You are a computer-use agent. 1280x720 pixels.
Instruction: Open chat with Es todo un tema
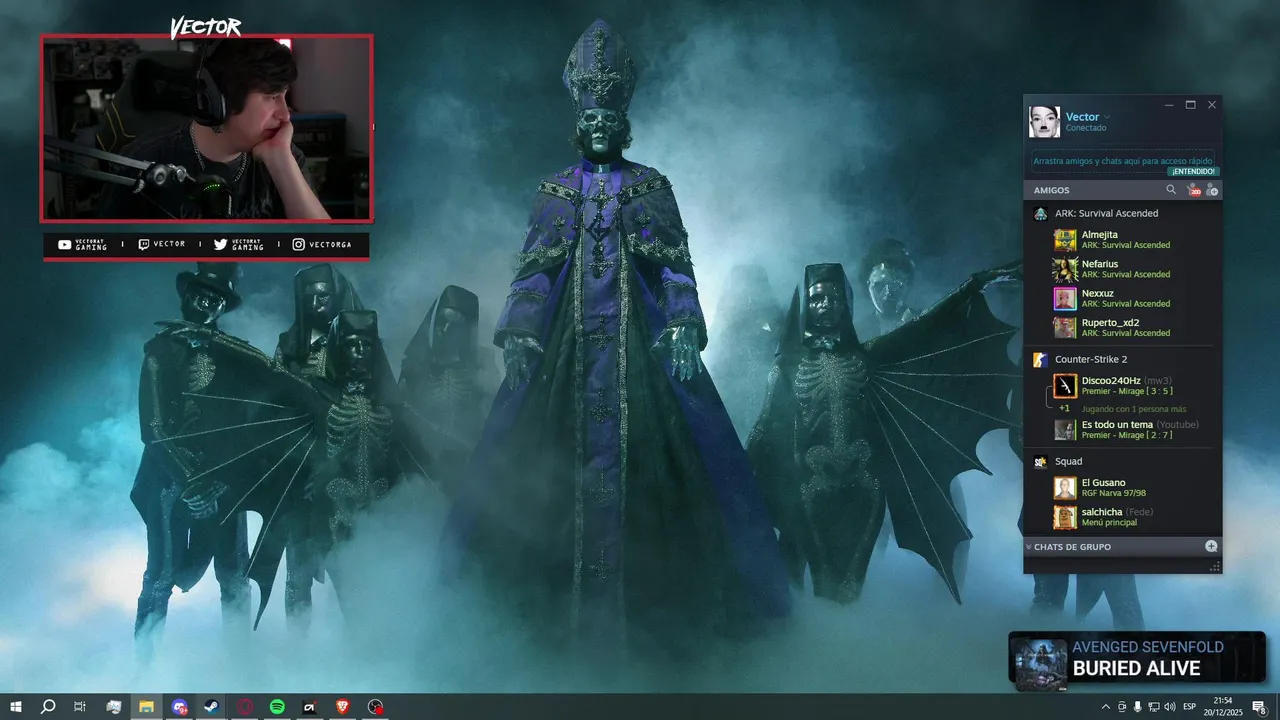tap(1123, 430)
